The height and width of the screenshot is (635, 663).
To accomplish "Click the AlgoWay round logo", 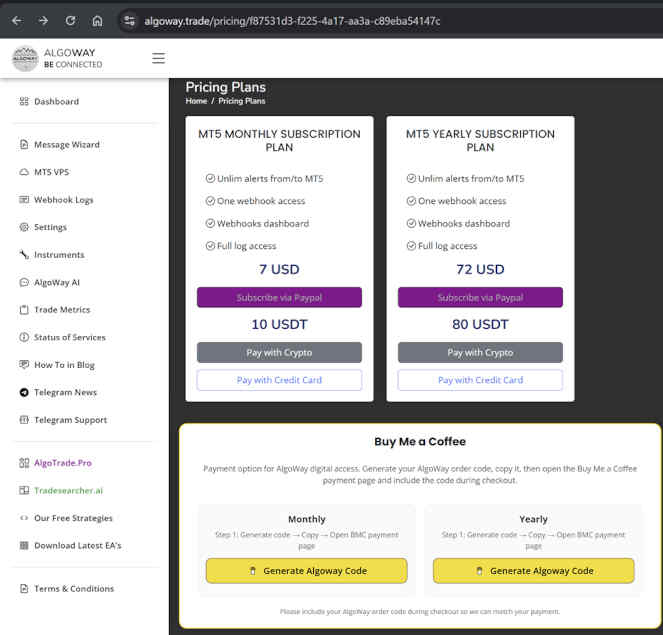I will point(25,58).
